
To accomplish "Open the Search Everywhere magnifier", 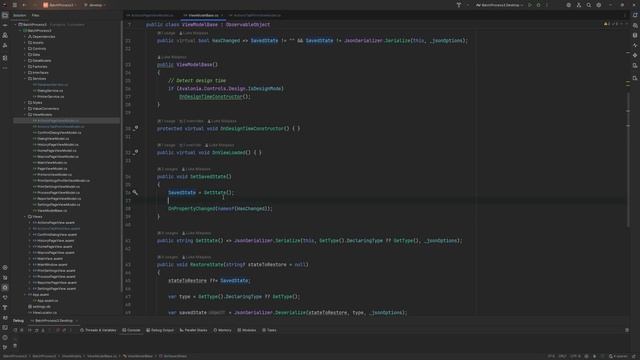I will tap(589, 5).
